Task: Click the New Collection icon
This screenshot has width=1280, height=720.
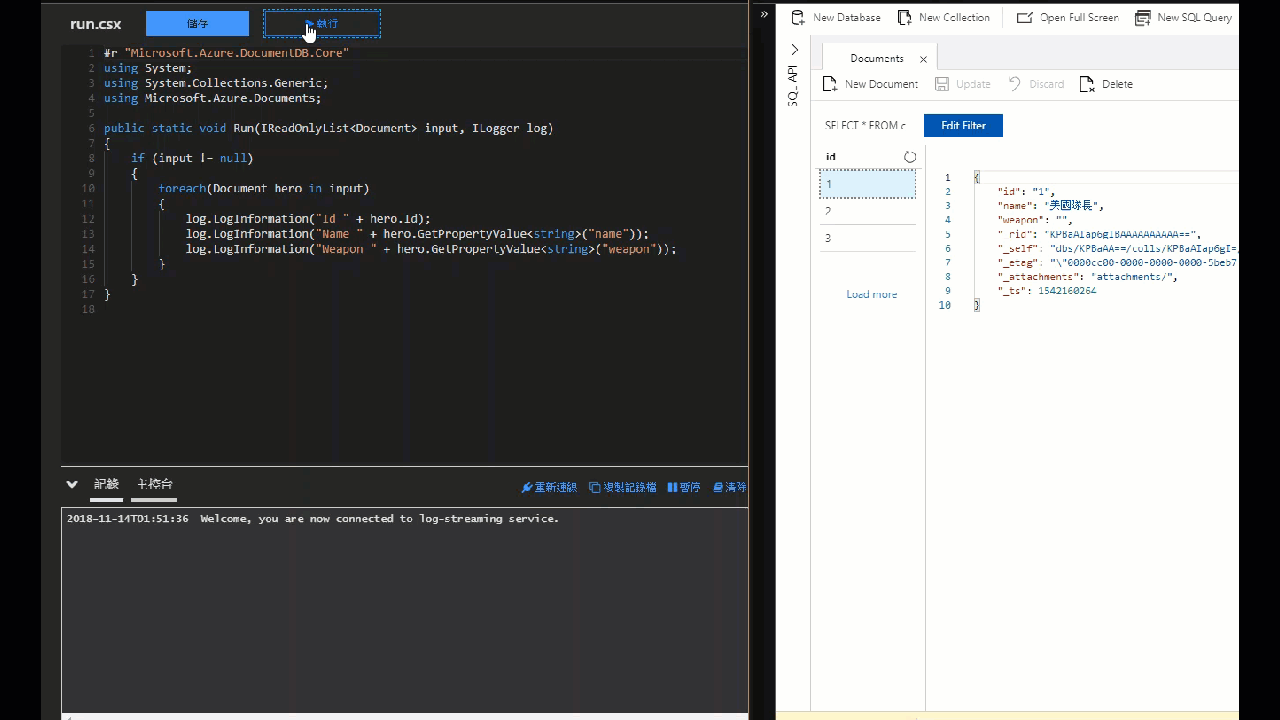Action: click(904, 18)
